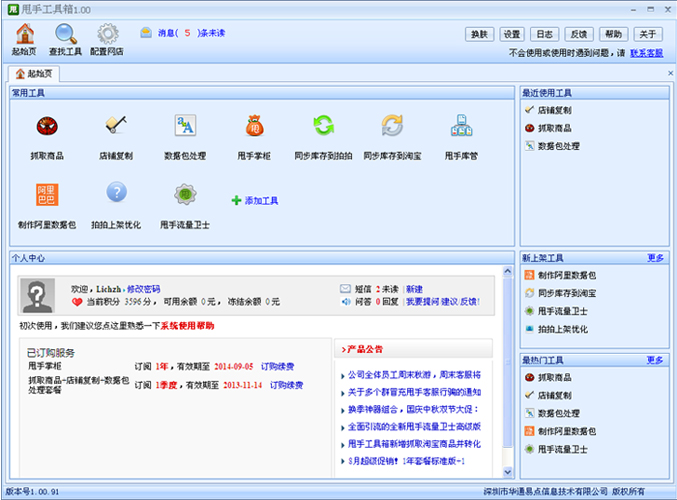
Task: Click the 换肤 button
Action: (x=479, y=34)
